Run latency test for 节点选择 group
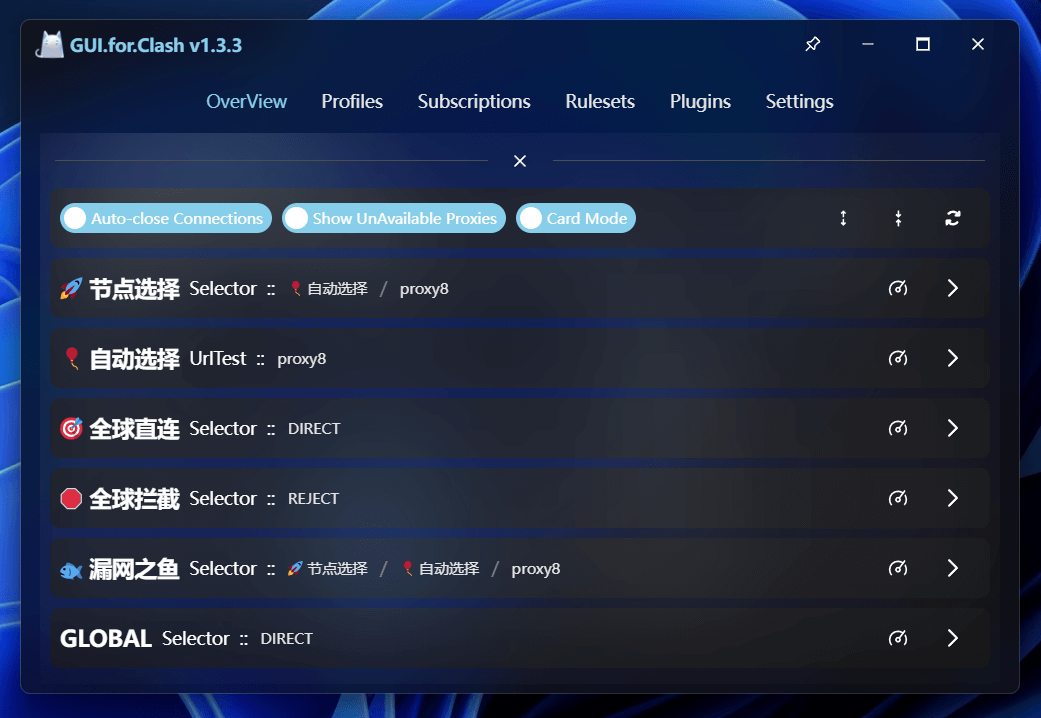The width and height of the screenshot is (1041, 718). tap(898, 288)
